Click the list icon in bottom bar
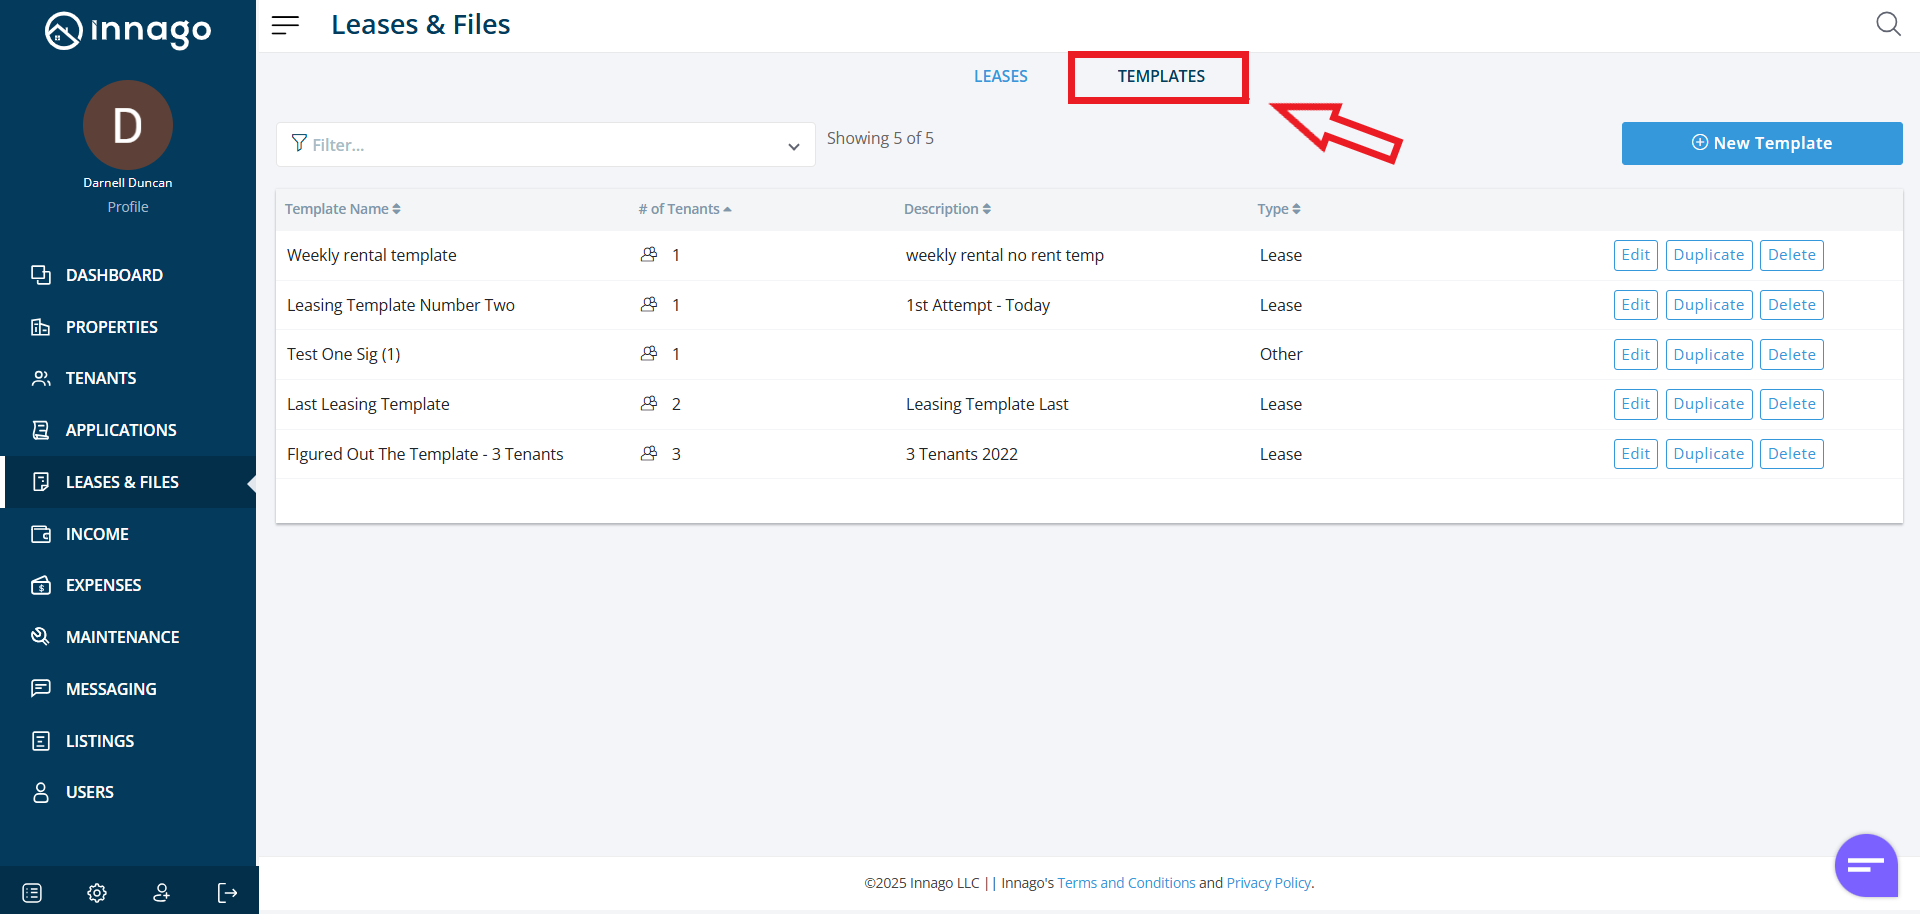 click(32, 893)
